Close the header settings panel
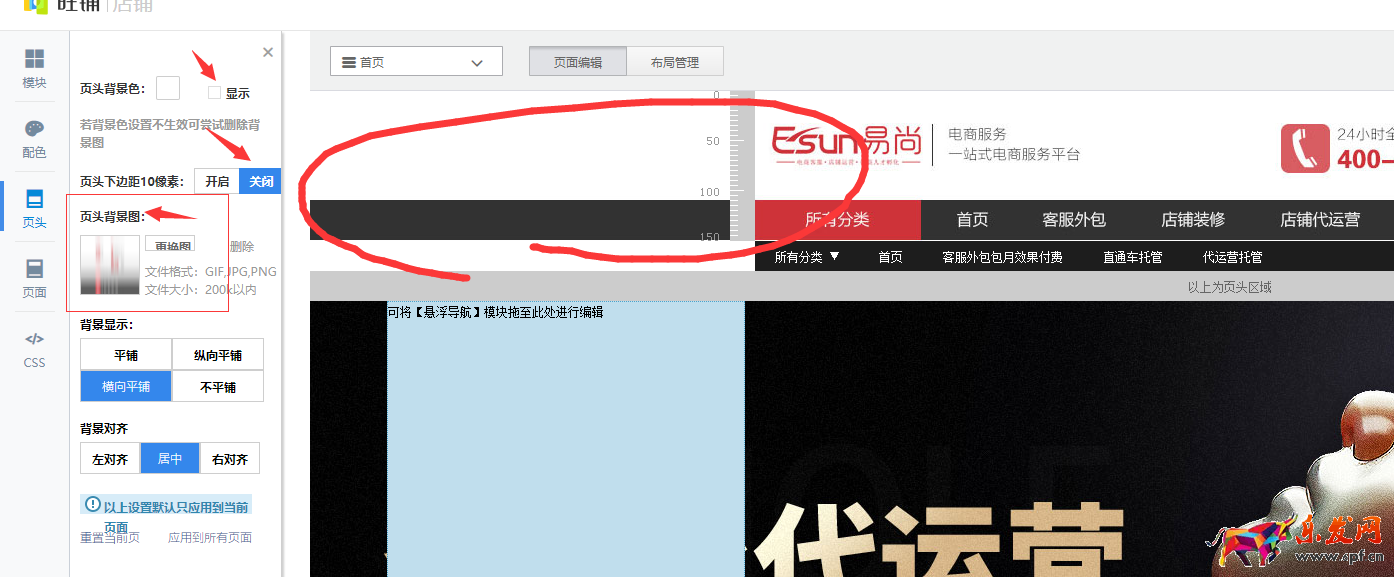Viewport: 1394px width, 577px height. 267,52
